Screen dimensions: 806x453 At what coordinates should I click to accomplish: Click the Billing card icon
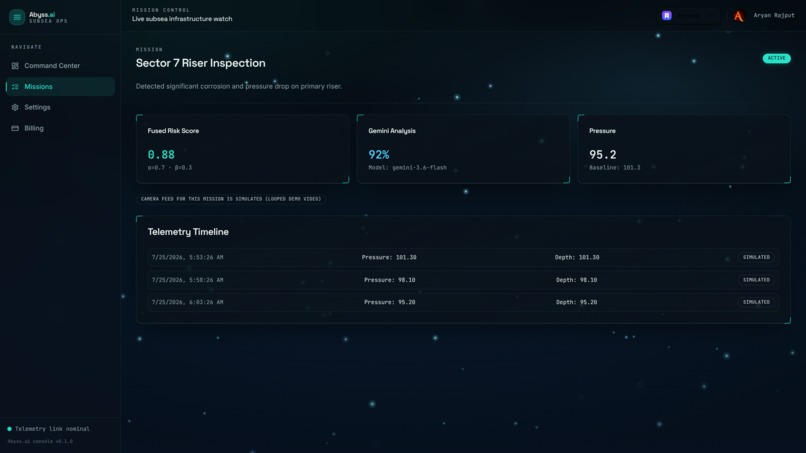[x=15, y=129]
